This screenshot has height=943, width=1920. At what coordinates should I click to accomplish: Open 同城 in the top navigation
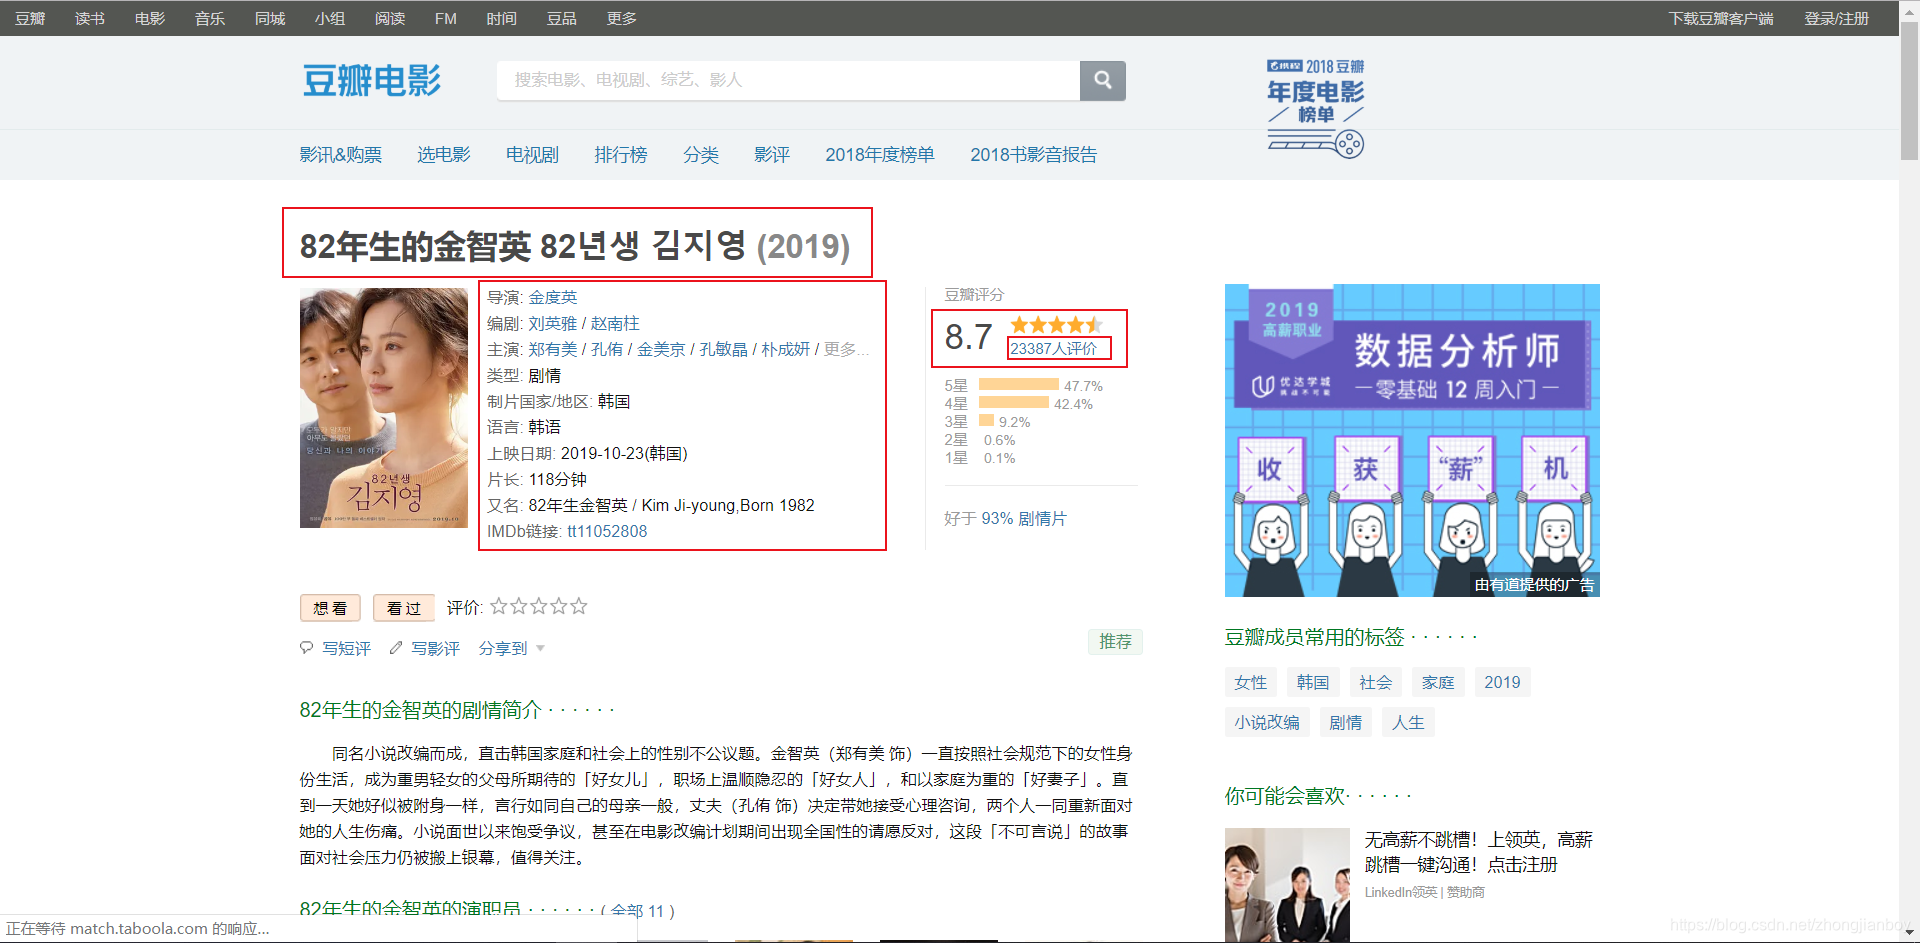click(x=270, y=18)
